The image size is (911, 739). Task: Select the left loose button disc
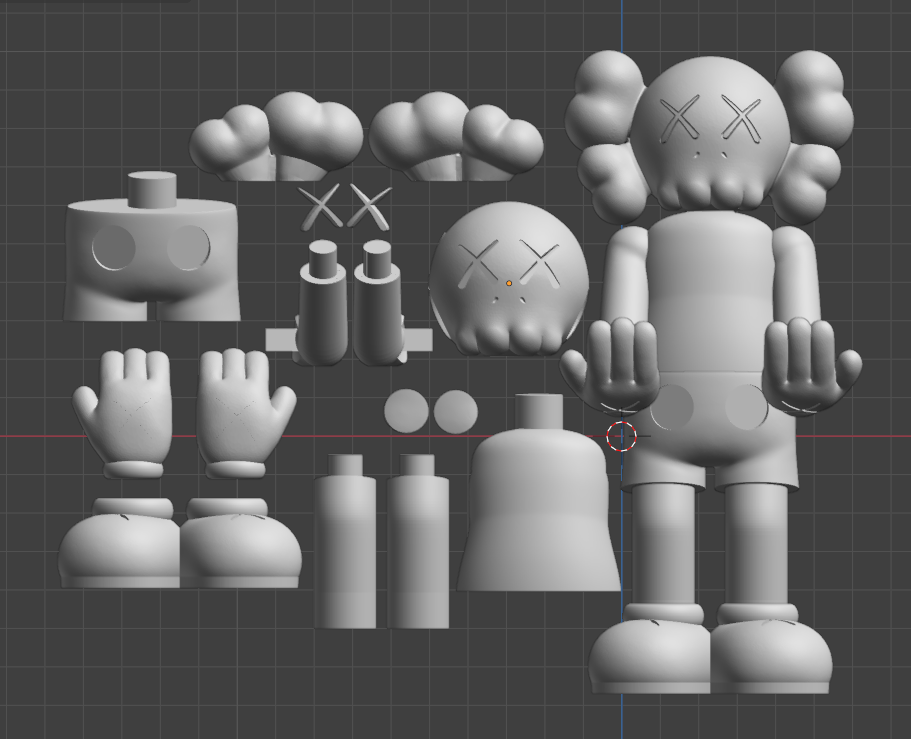pyautogui.click(x=406, y=411)
